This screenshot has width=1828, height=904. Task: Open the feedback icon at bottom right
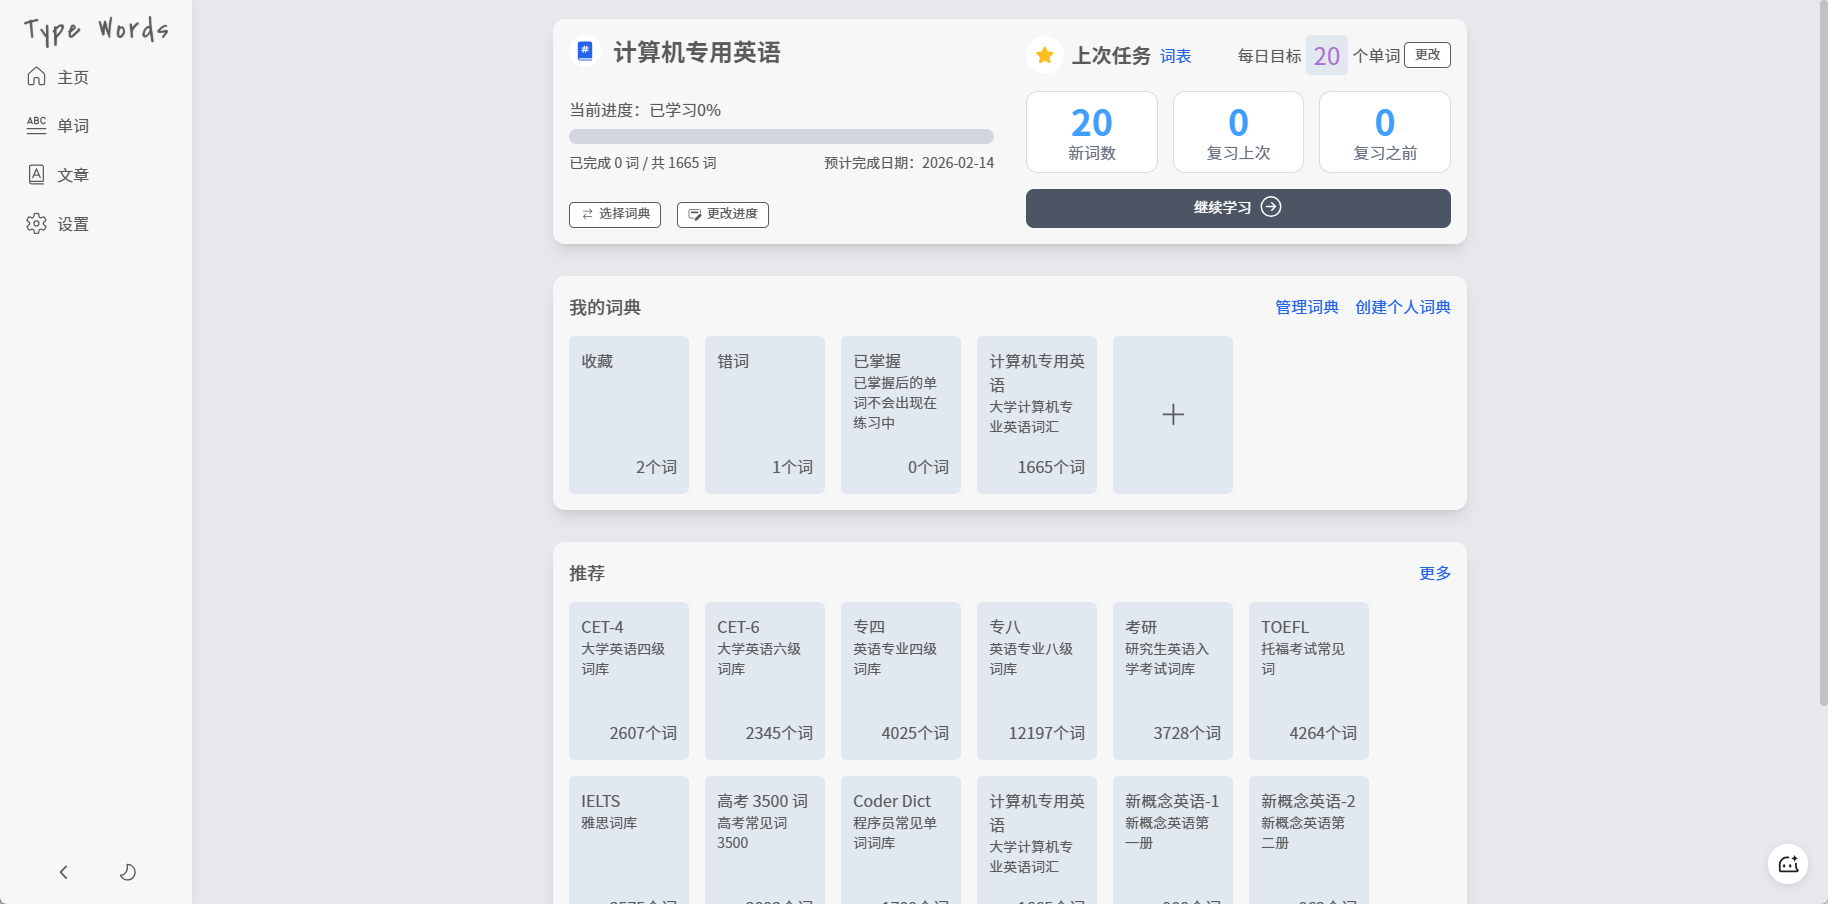[x=1787, y=864]
